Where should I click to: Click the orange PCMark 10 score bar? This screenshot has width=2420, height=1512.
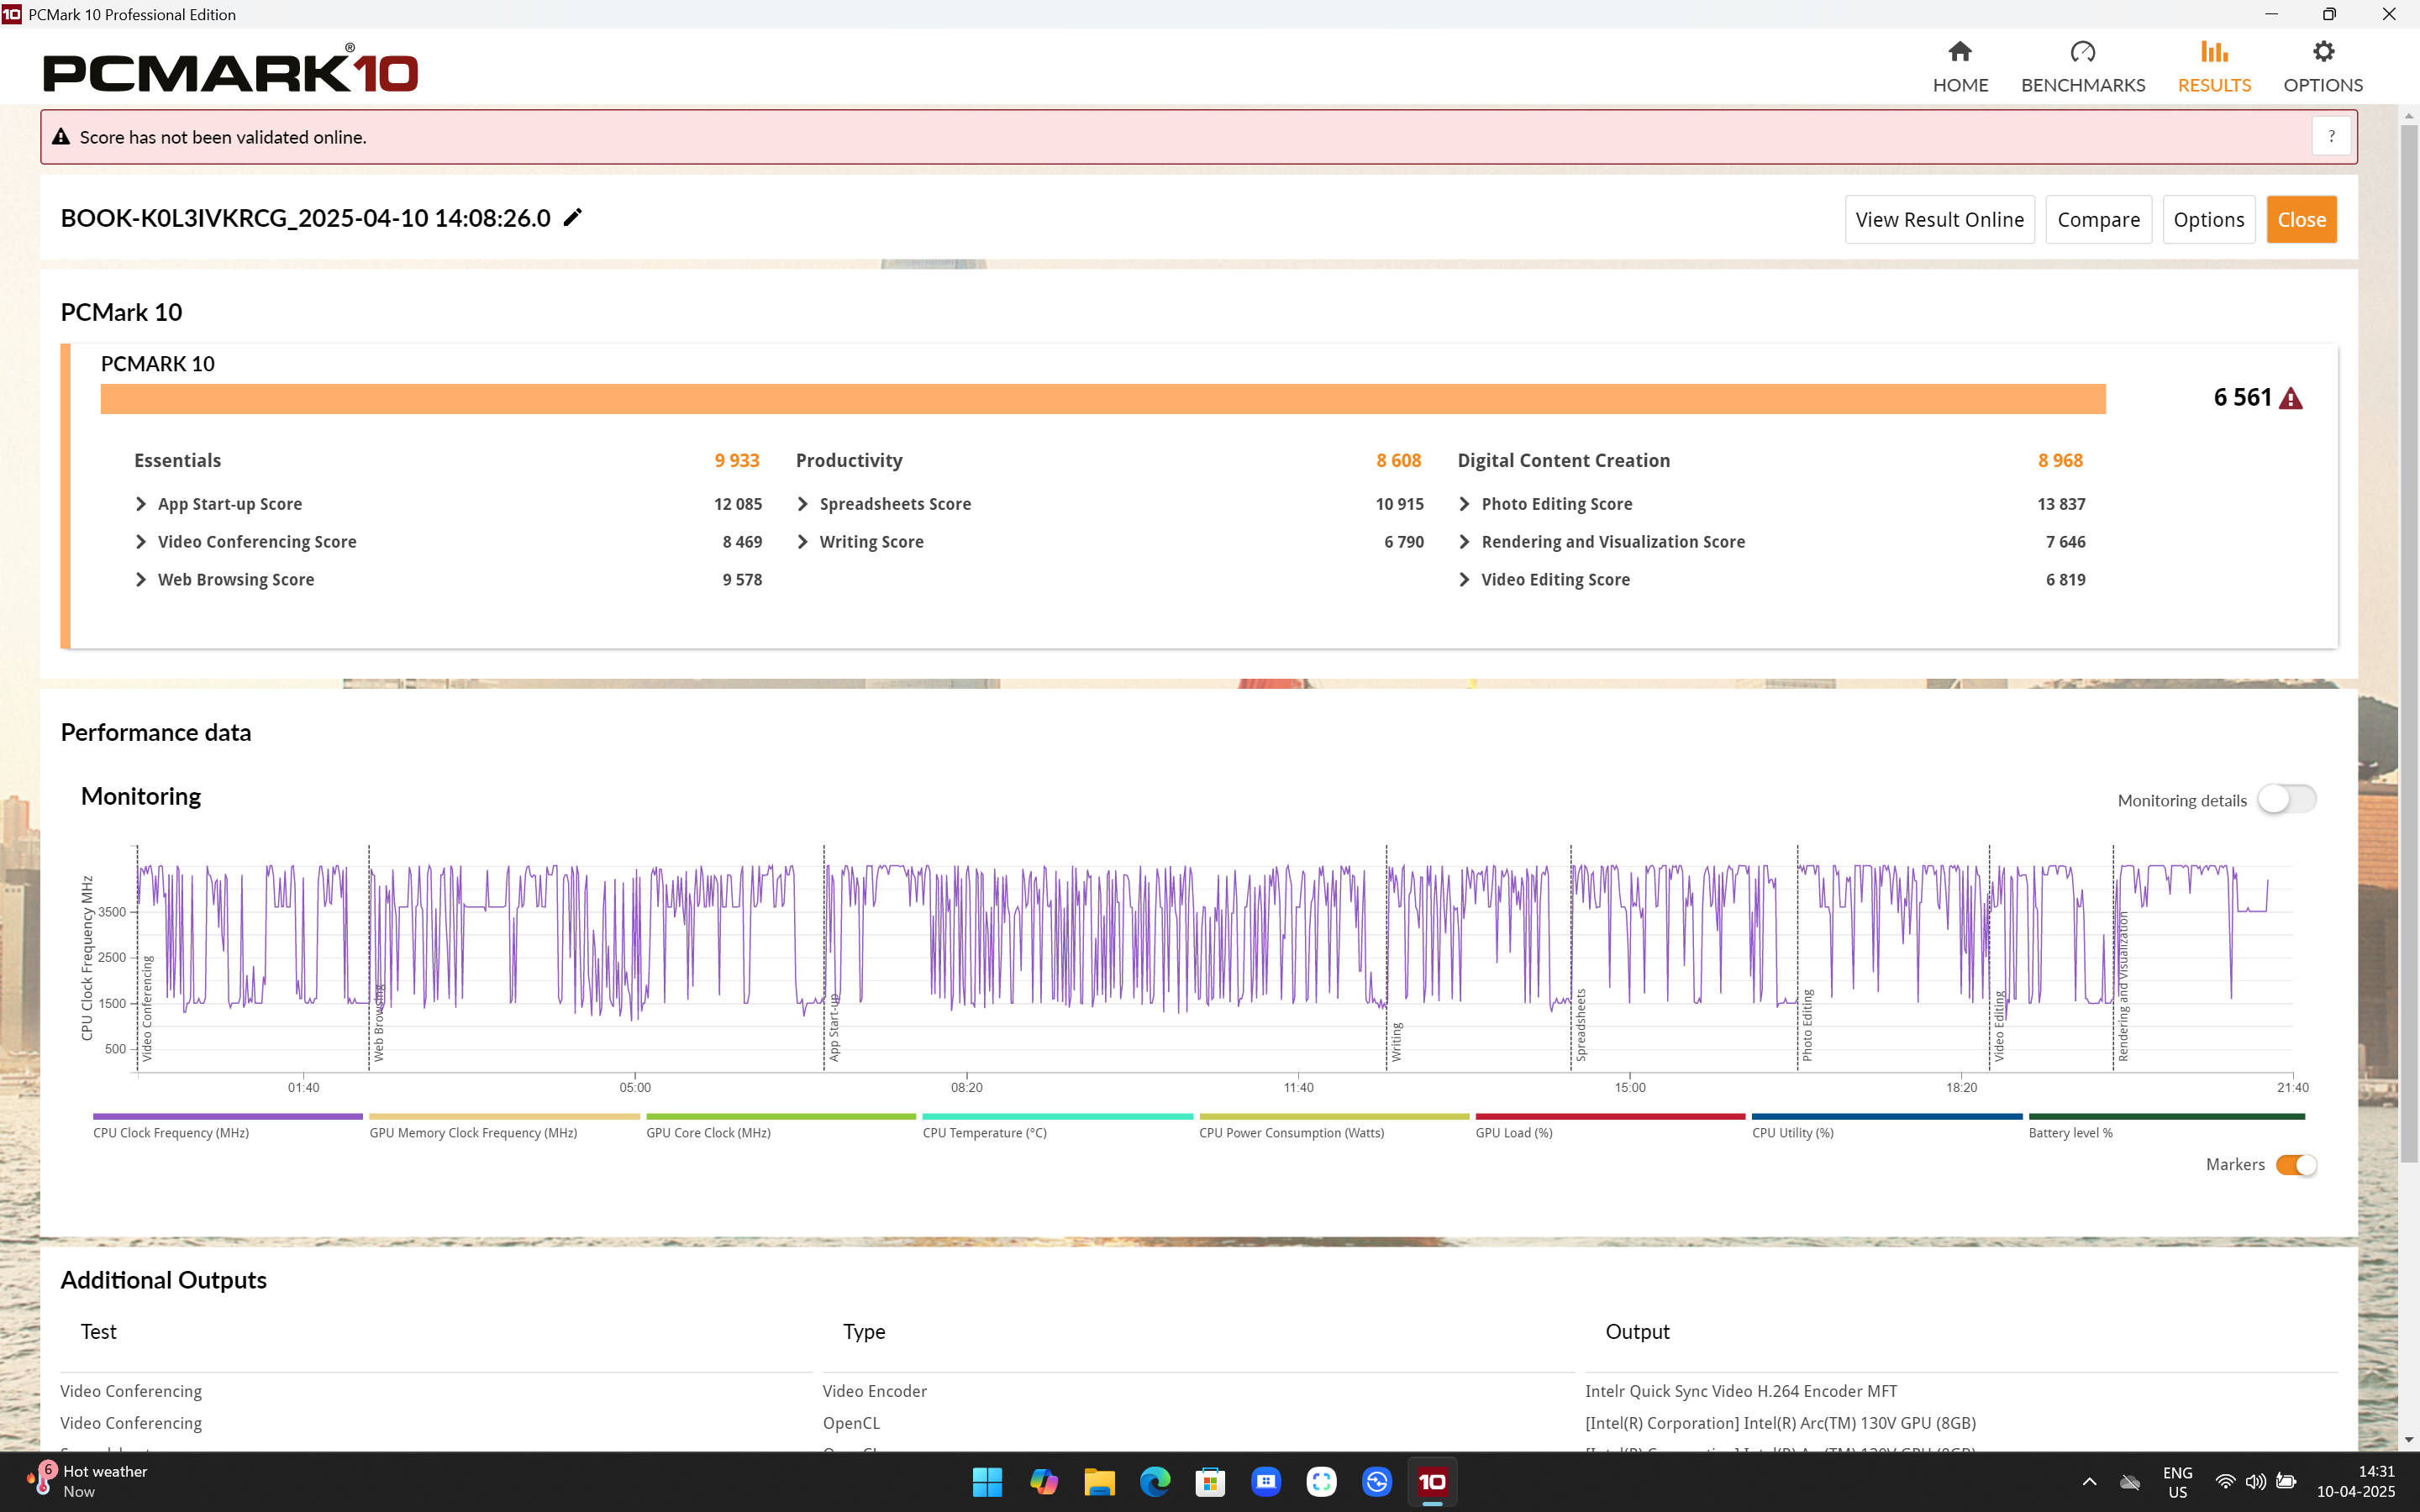1103,398
